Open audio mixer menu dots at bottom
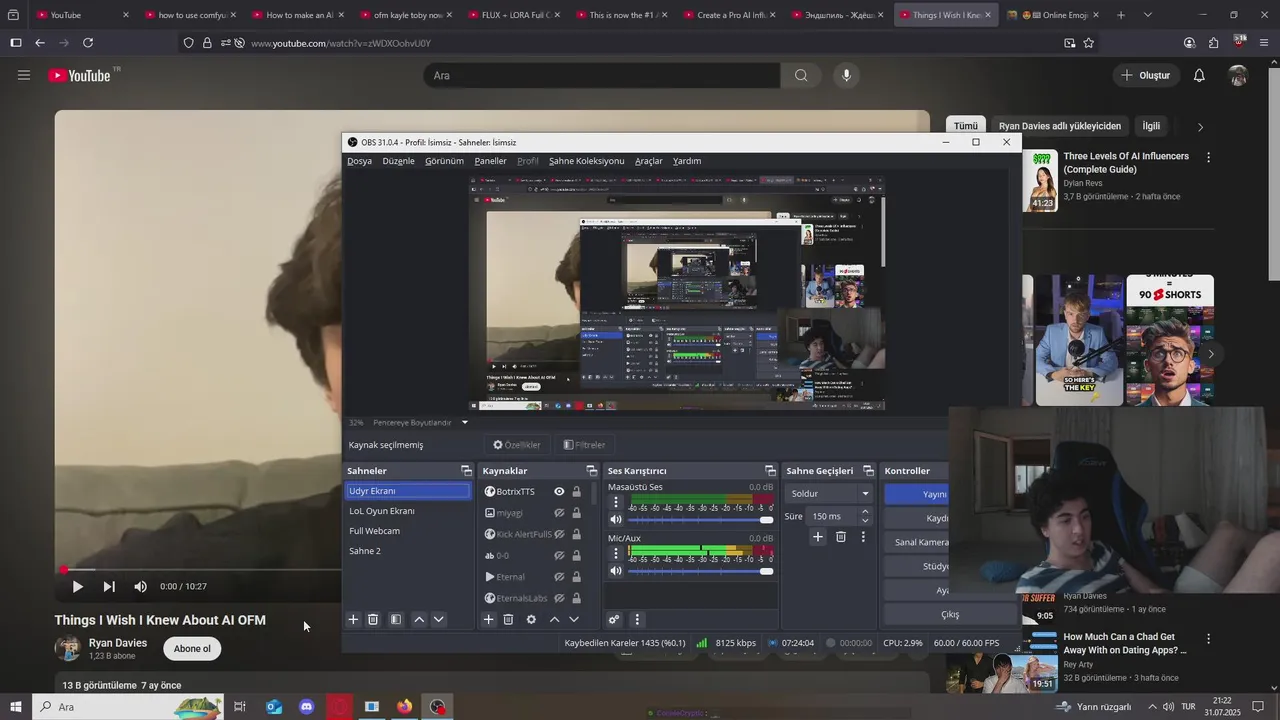 tap(637, 620)
